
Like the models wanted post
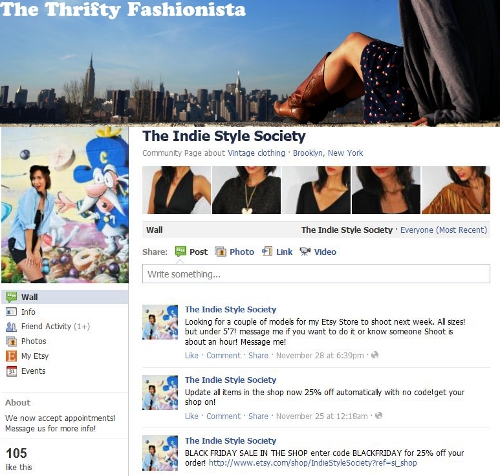click(192, 355)
